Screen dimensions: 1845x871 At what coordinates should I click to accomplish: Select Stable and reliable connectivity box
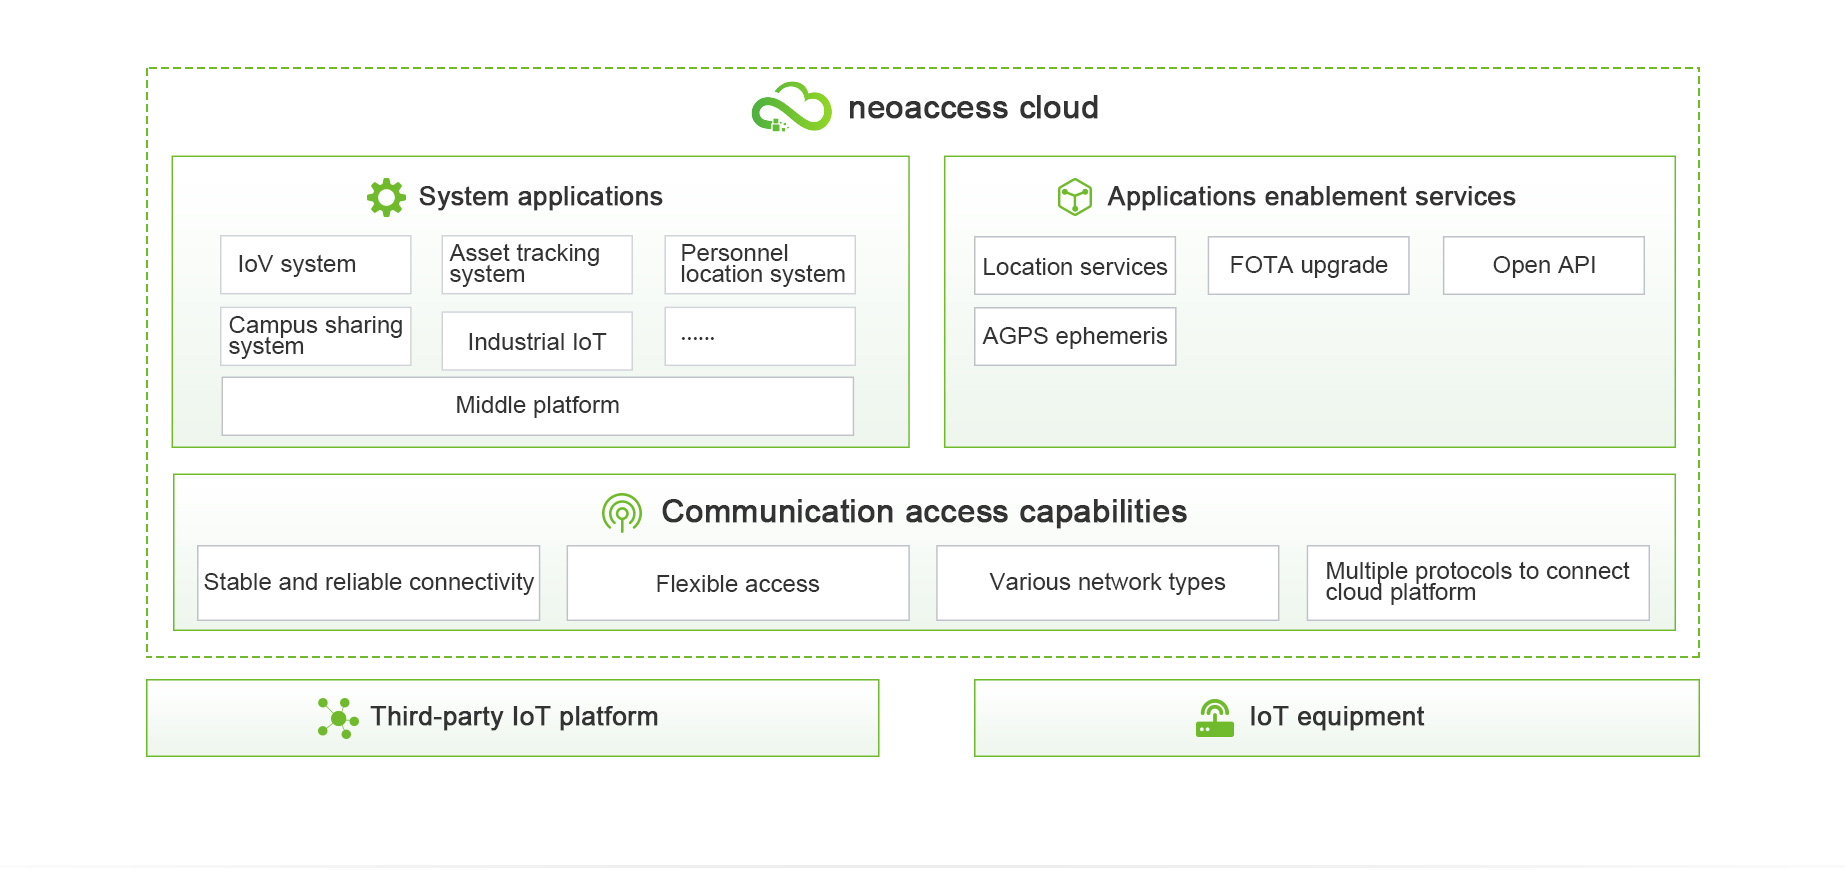(369, 582)
